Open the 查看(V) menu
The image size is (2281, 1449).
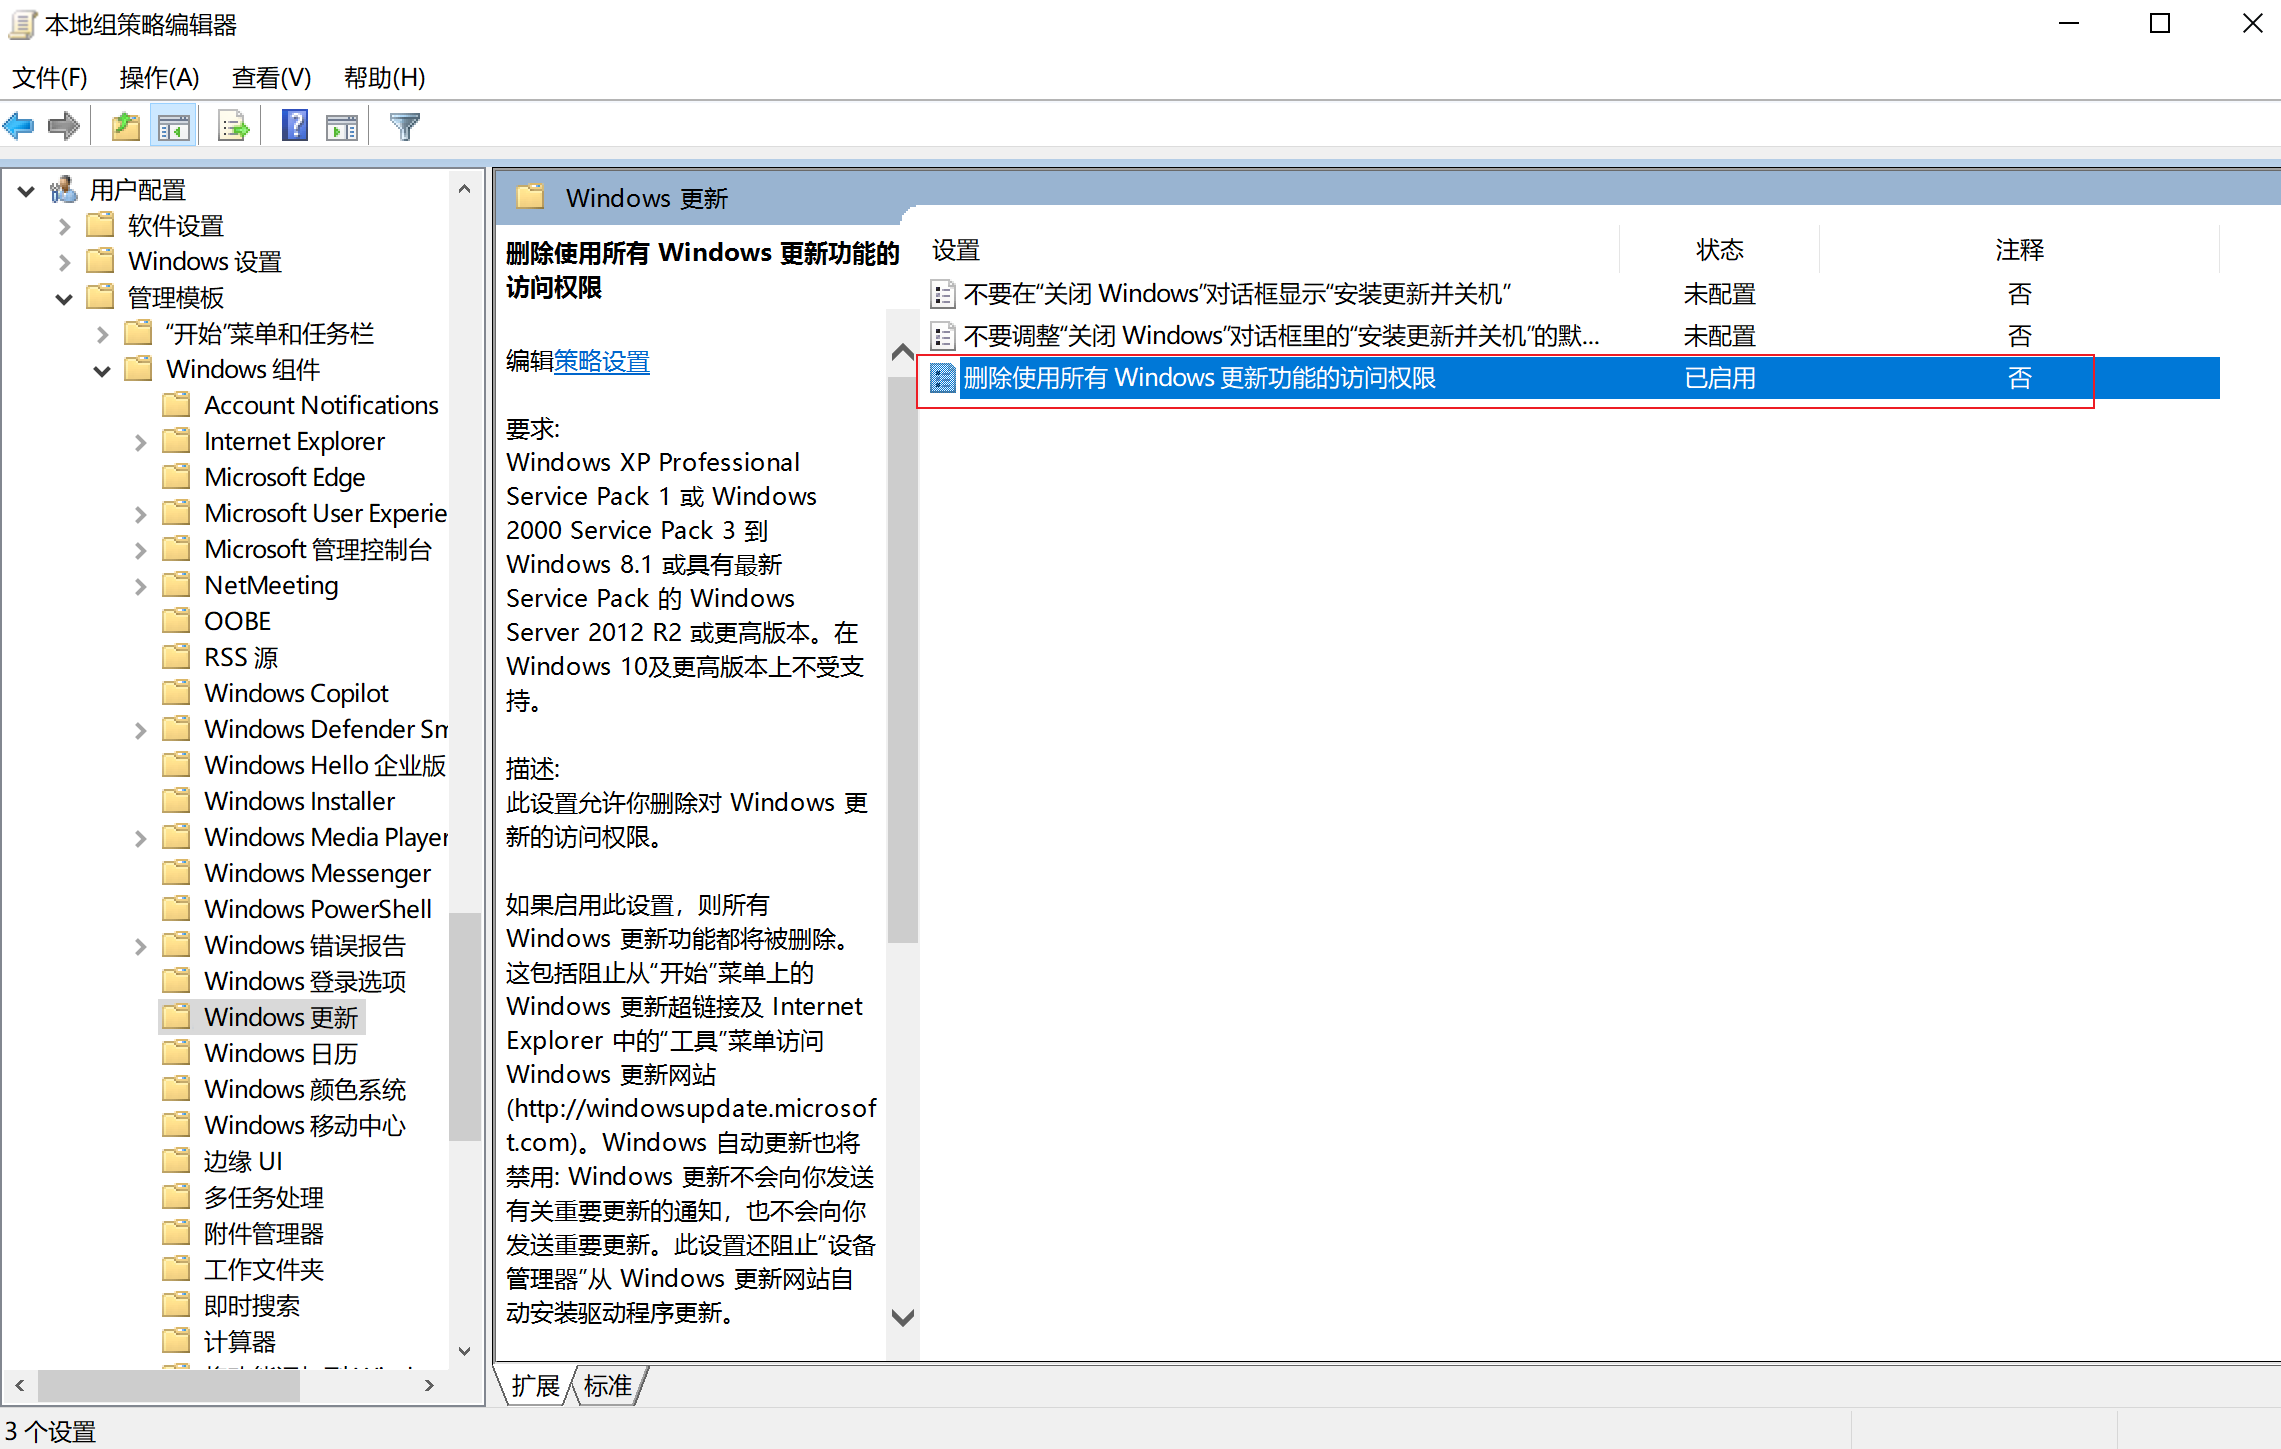tap(271, 77)
